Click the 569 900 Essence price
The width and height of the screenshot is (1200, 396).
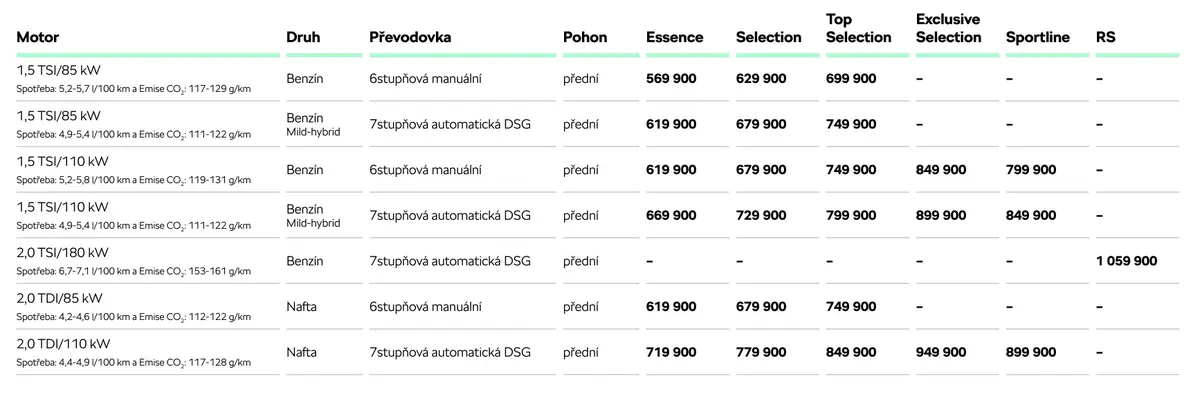[x=671, y=78]
